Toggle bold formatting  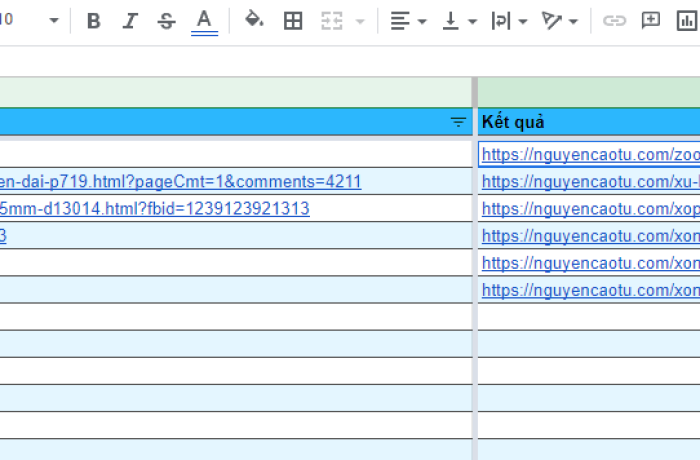(94, 21)
